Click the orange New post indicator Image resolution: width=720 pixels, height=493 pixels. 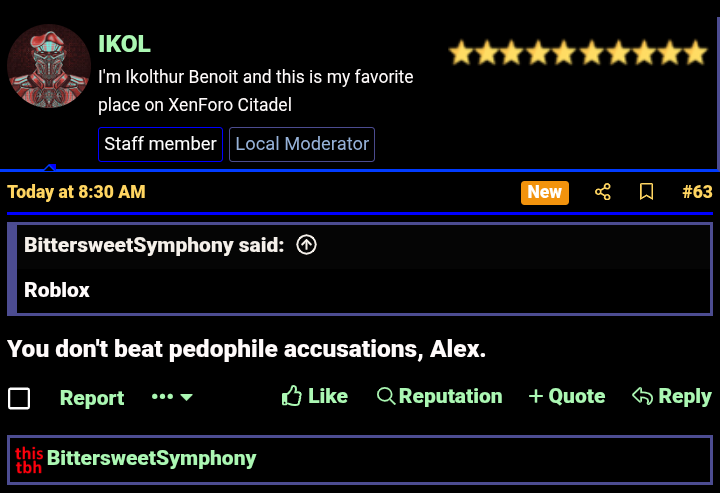pos(544,192)
